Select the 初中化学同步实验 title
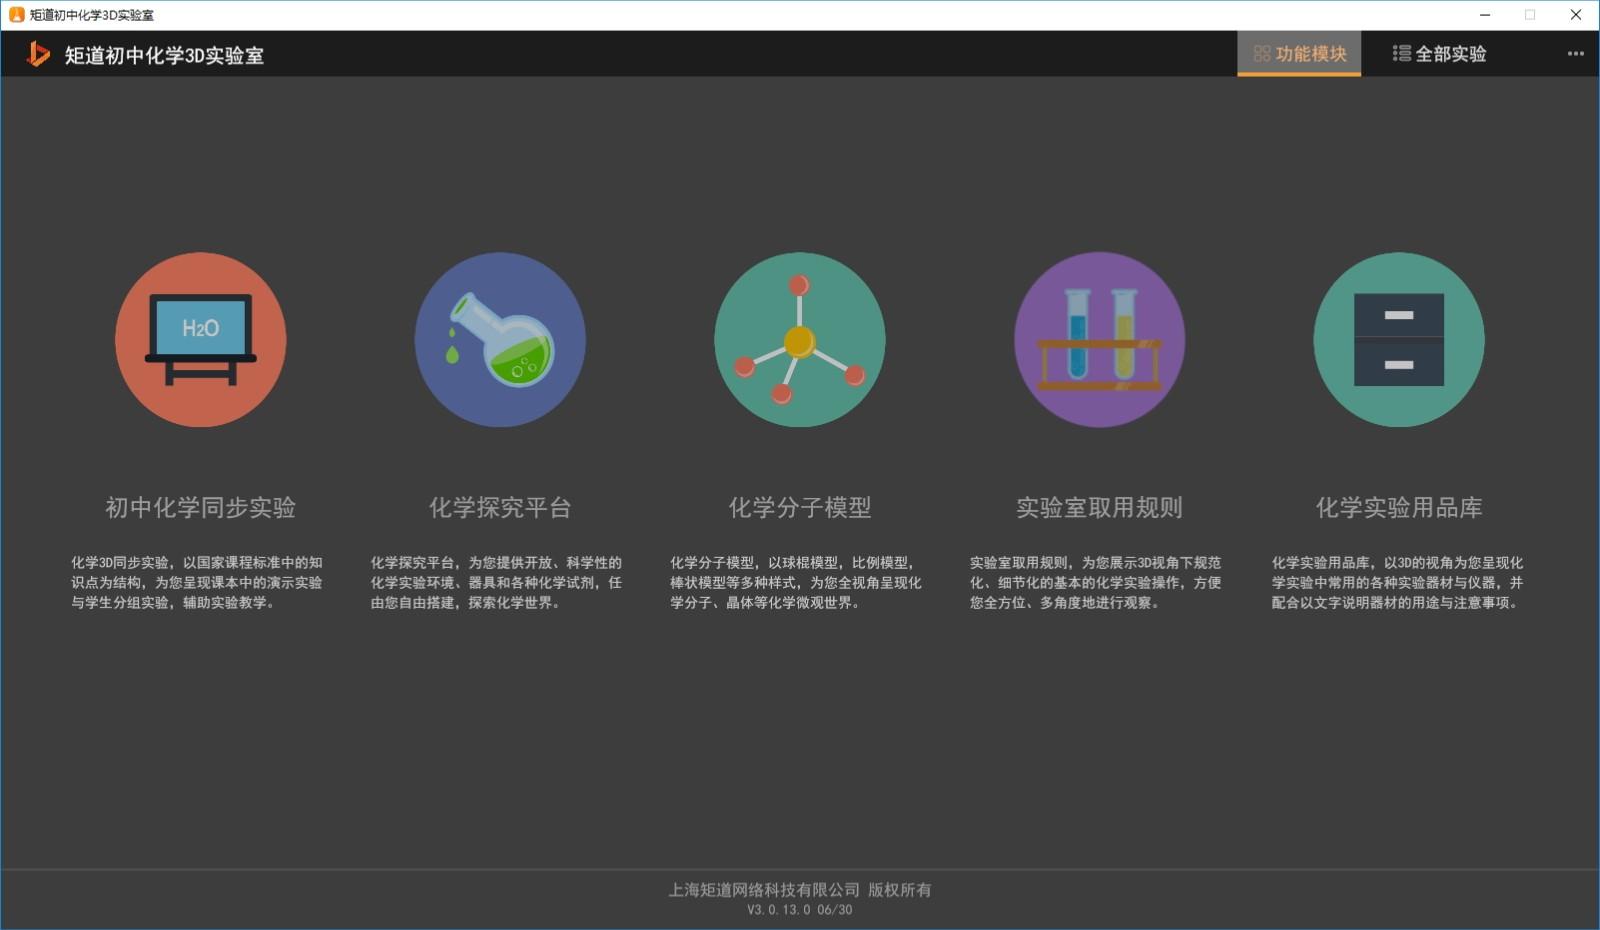 (x=200, y=508)
